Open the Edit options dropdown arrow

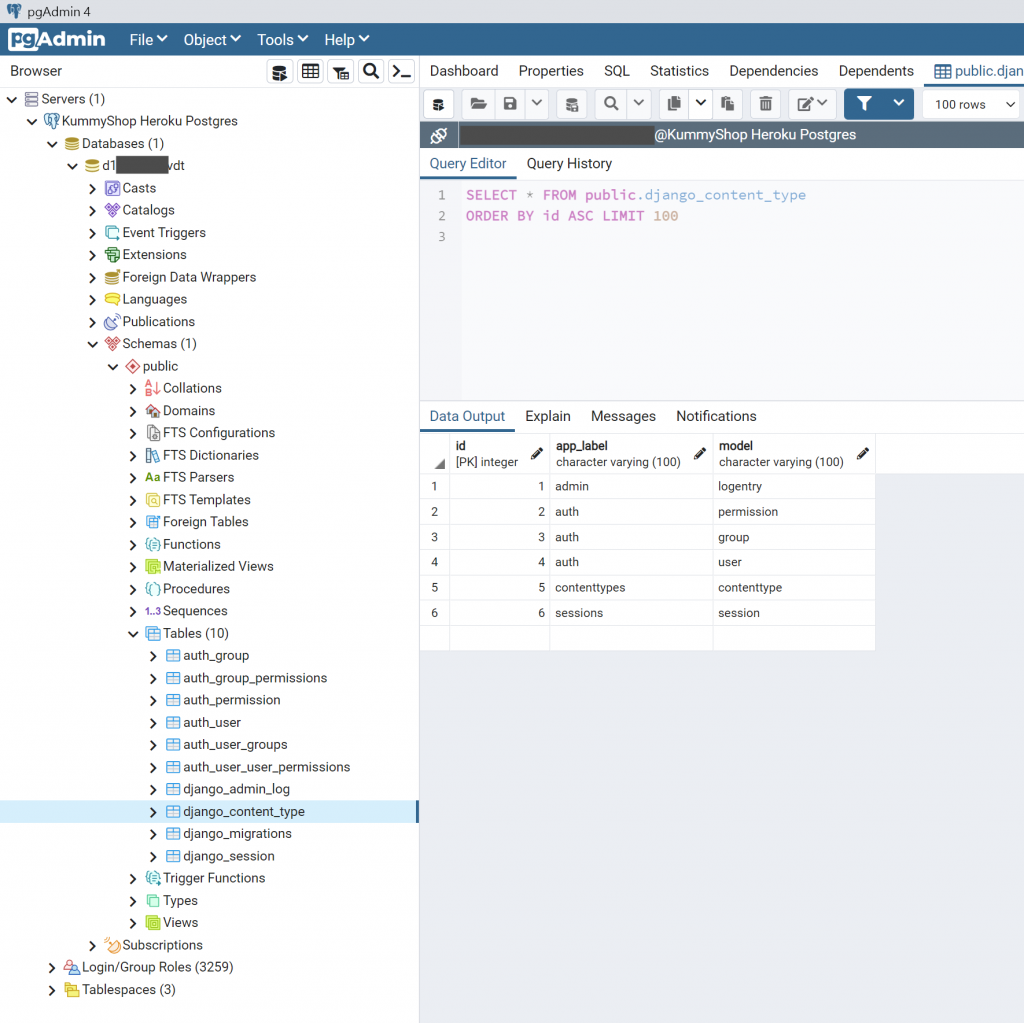823,103
